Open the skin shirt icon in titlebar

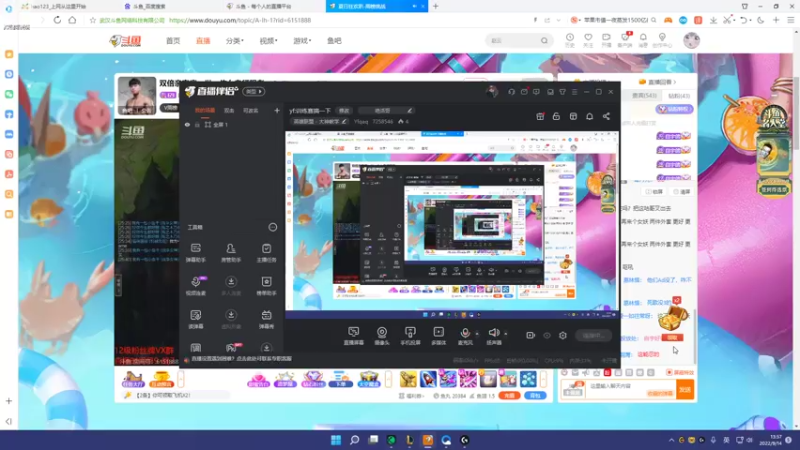pyautogui.click(x=562, y=92)
